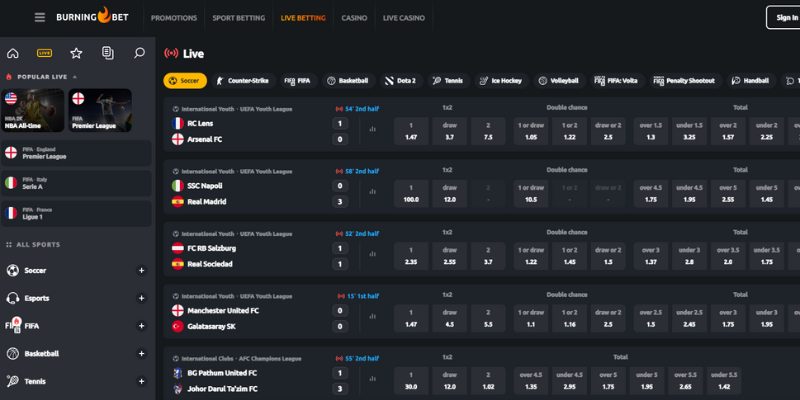Pick Johor Darul Ta'zim win at 1.02
800x400 pixels.
pos(488,380)
